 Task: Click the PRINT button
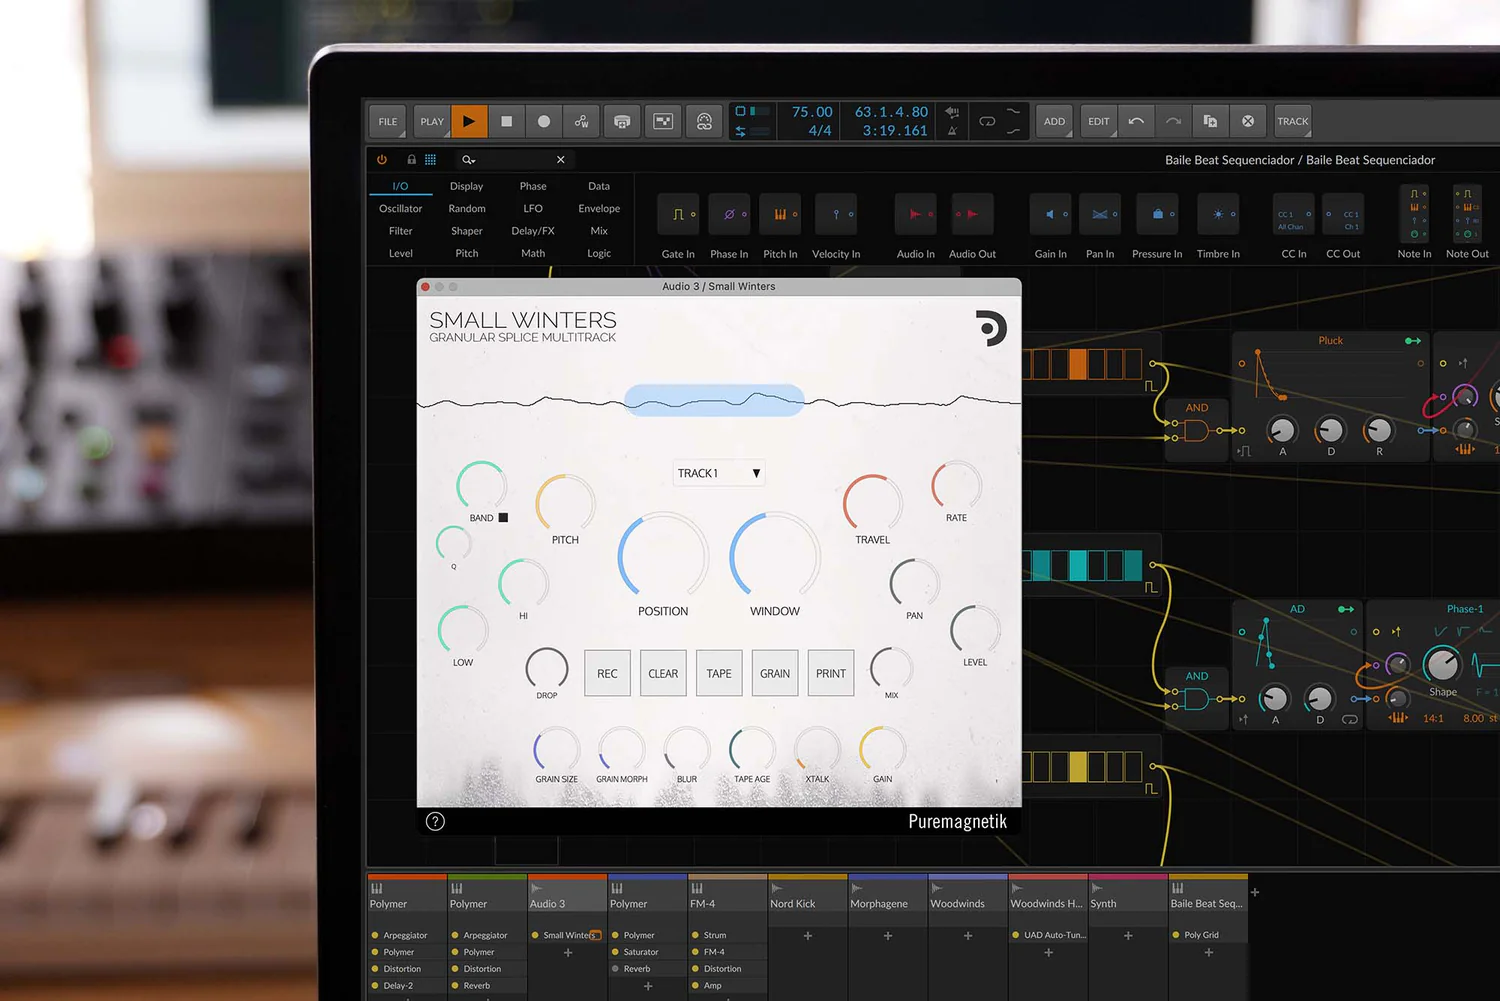pyautogui.click(x=831, y=673)
